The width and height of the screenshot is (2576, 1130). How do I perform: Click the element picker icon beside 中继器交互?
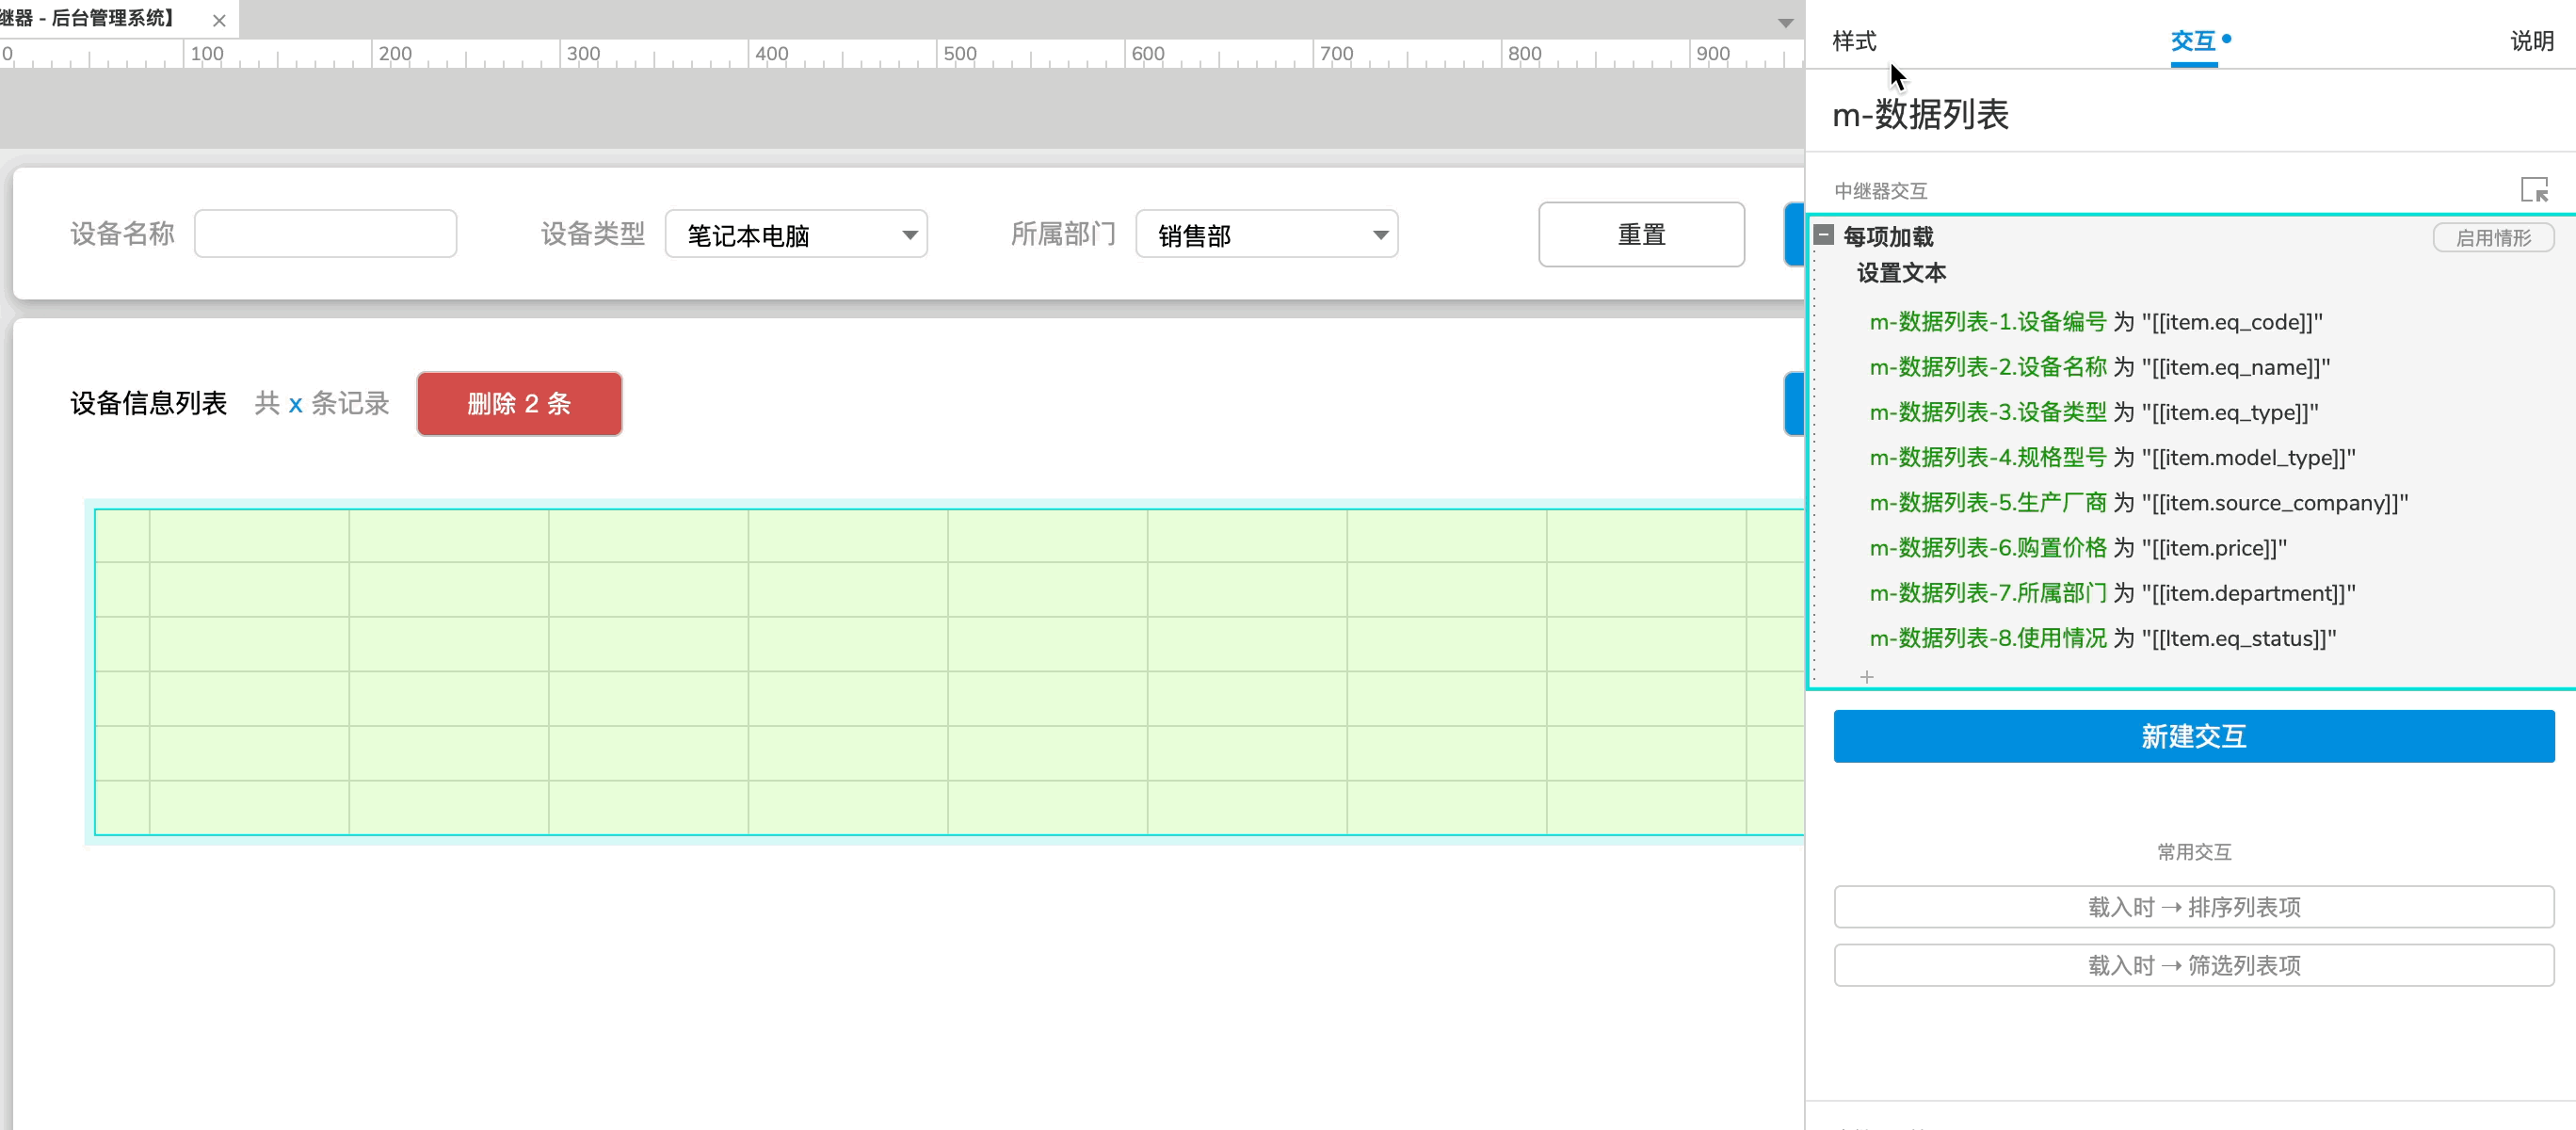2535,190
